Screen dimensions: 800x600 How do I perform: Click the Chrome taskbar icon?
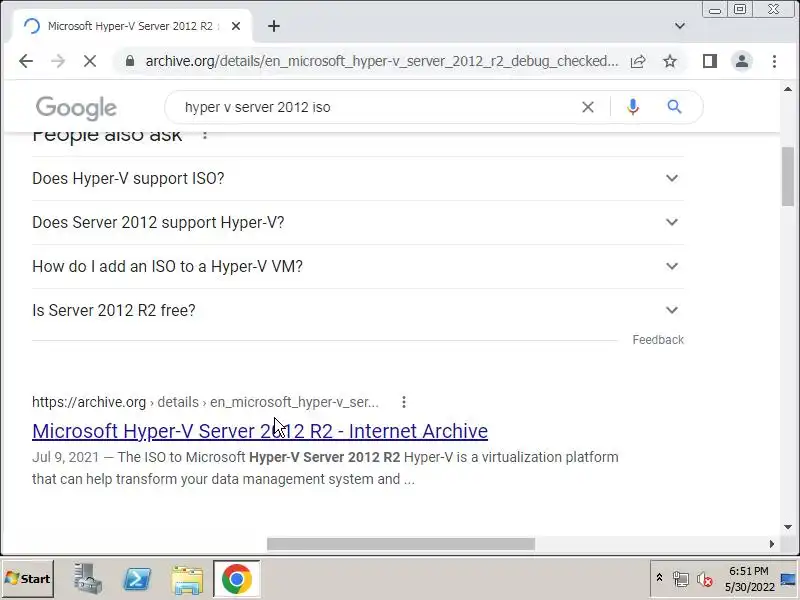(x=236, y=579)
